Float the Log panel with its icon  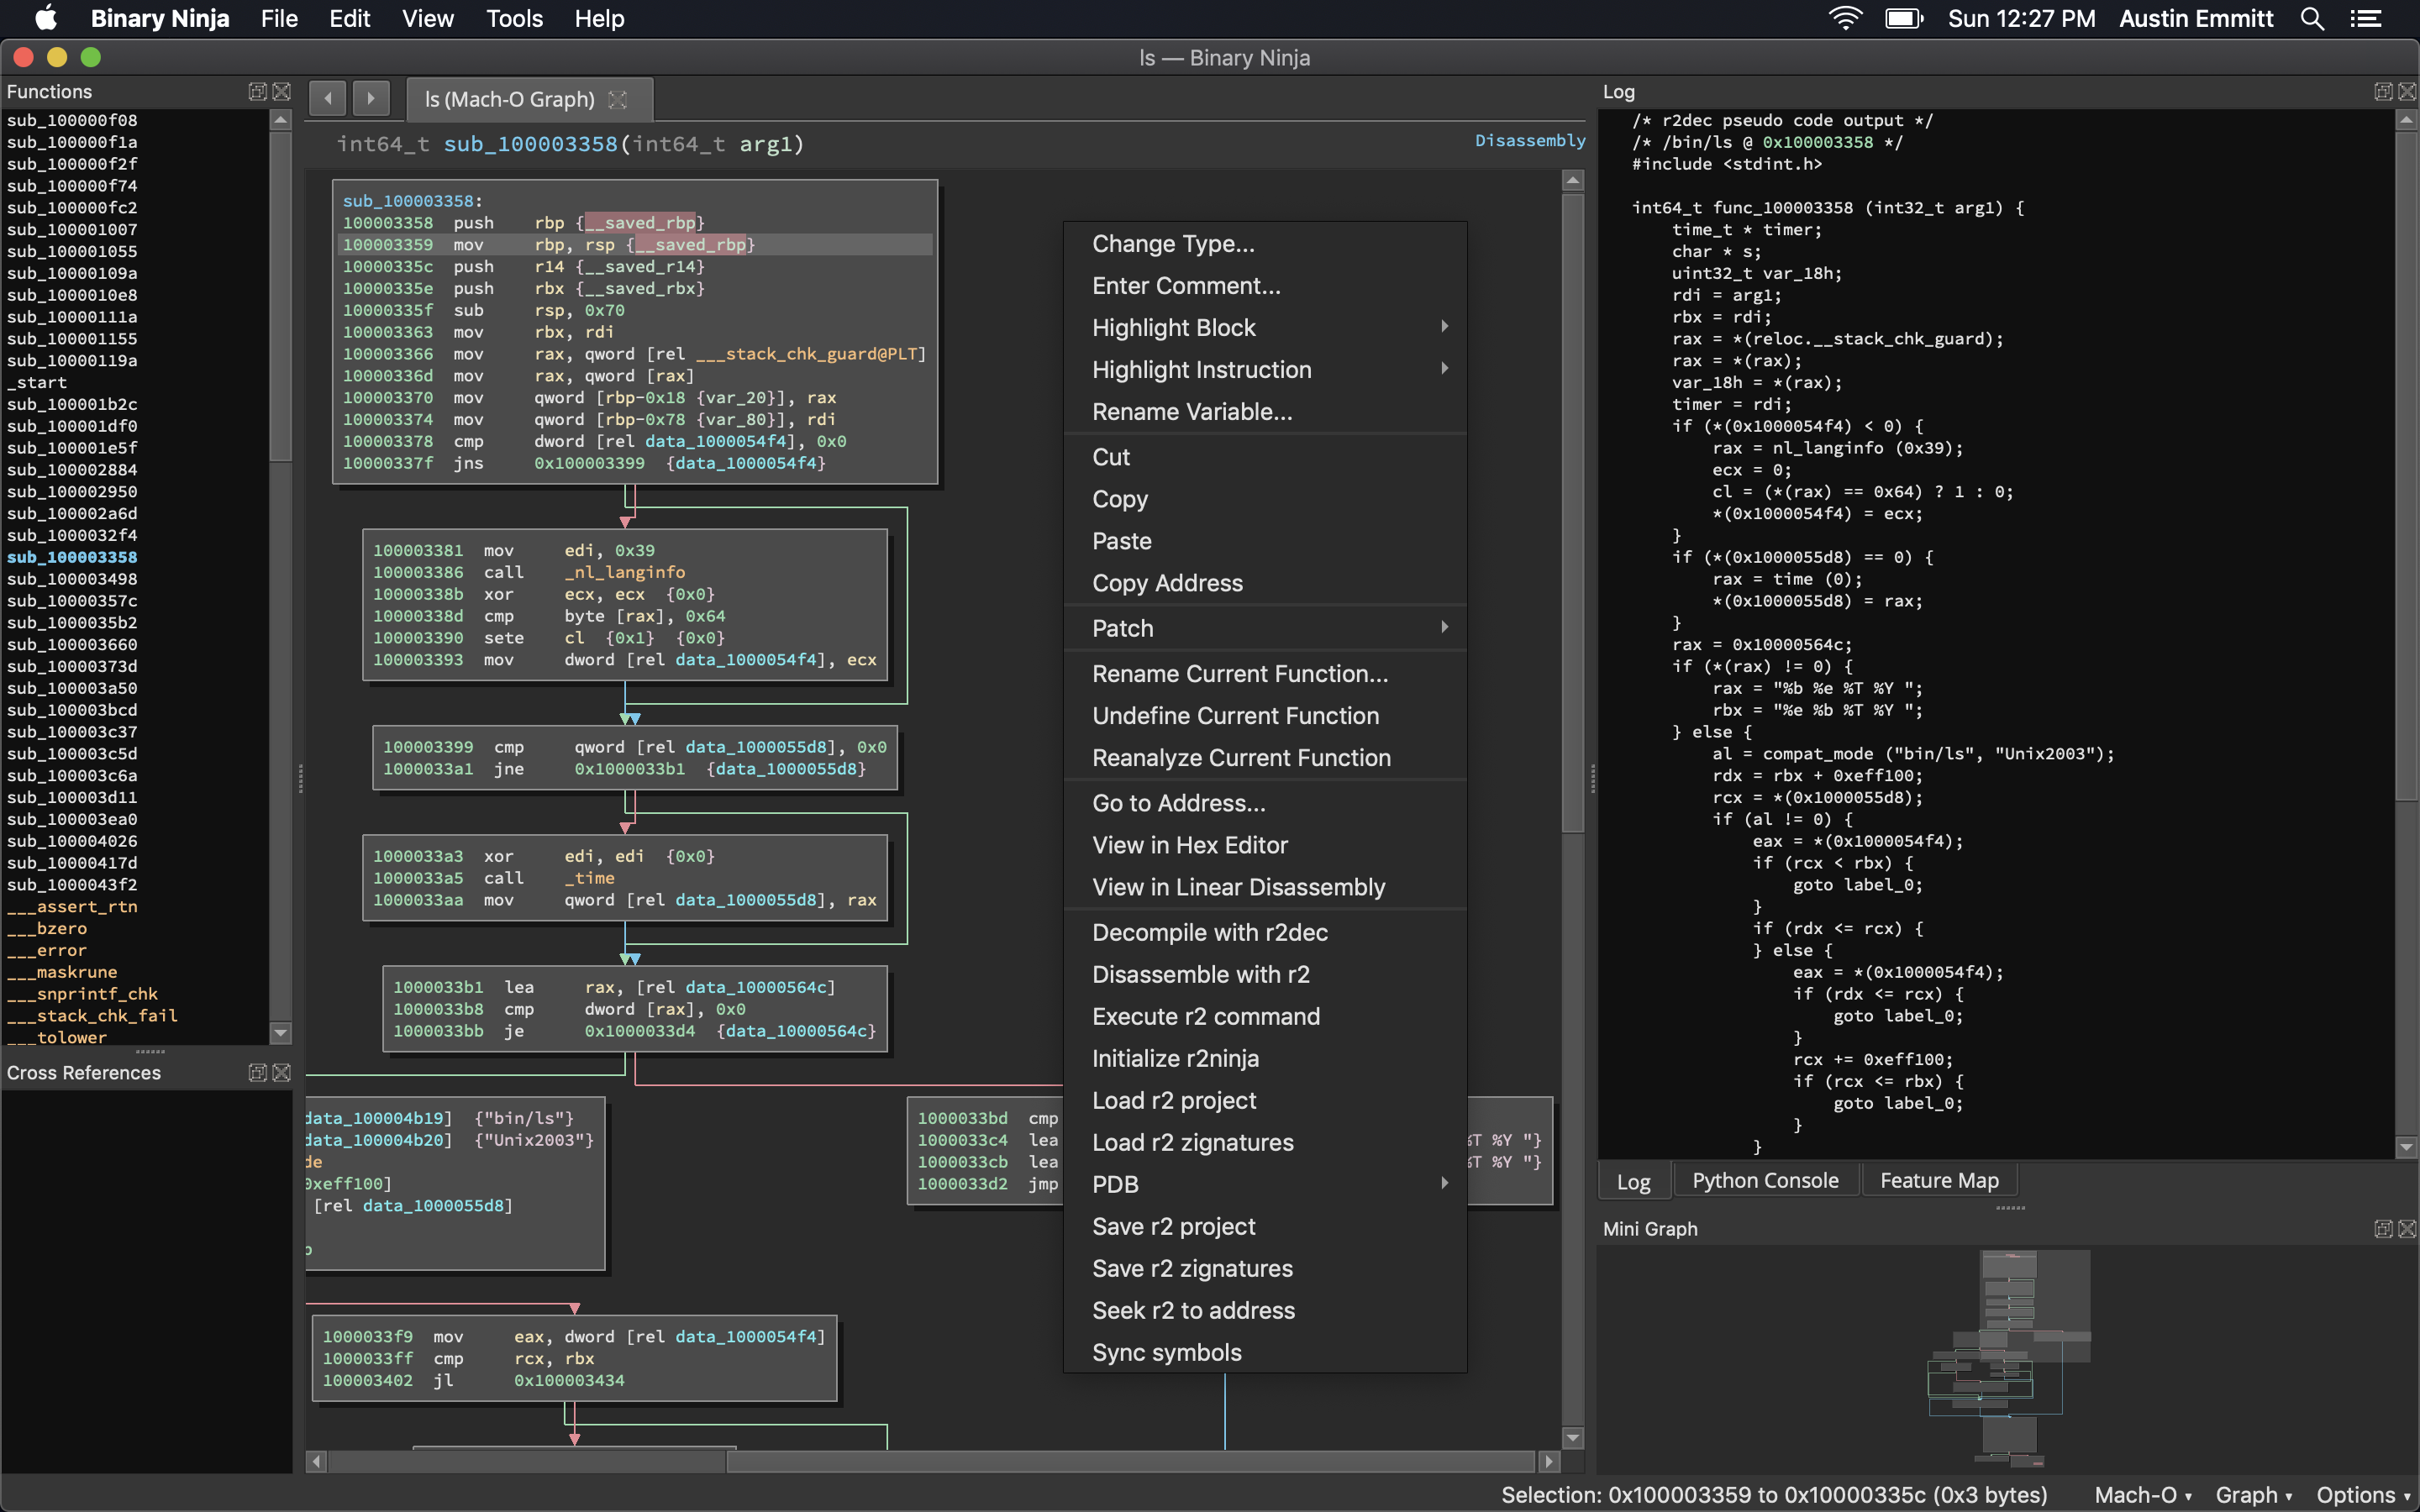pos(2383,91)
